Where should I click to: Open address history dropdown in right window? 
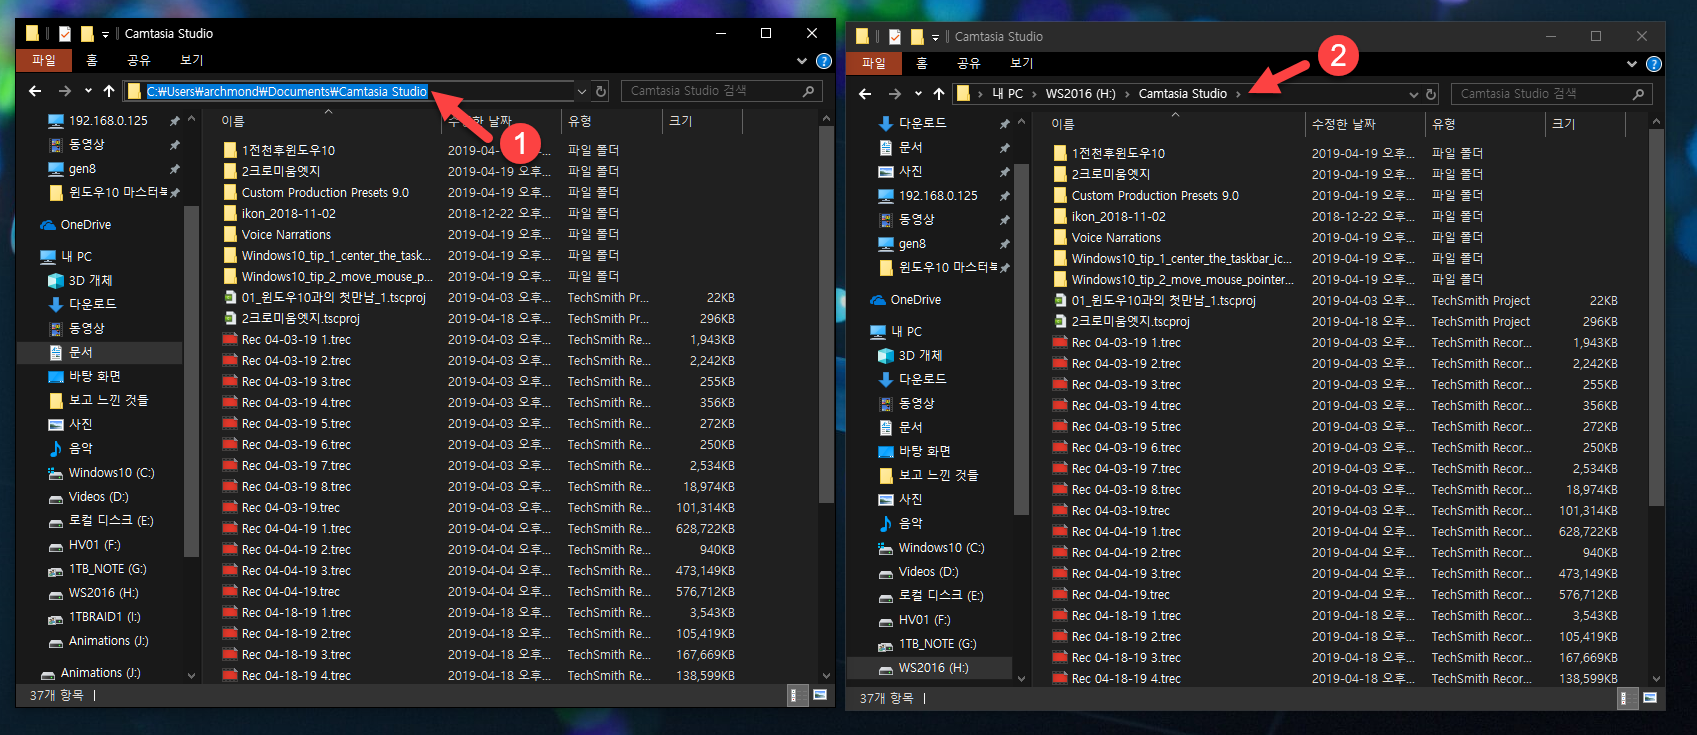[x=1413, y=94]
